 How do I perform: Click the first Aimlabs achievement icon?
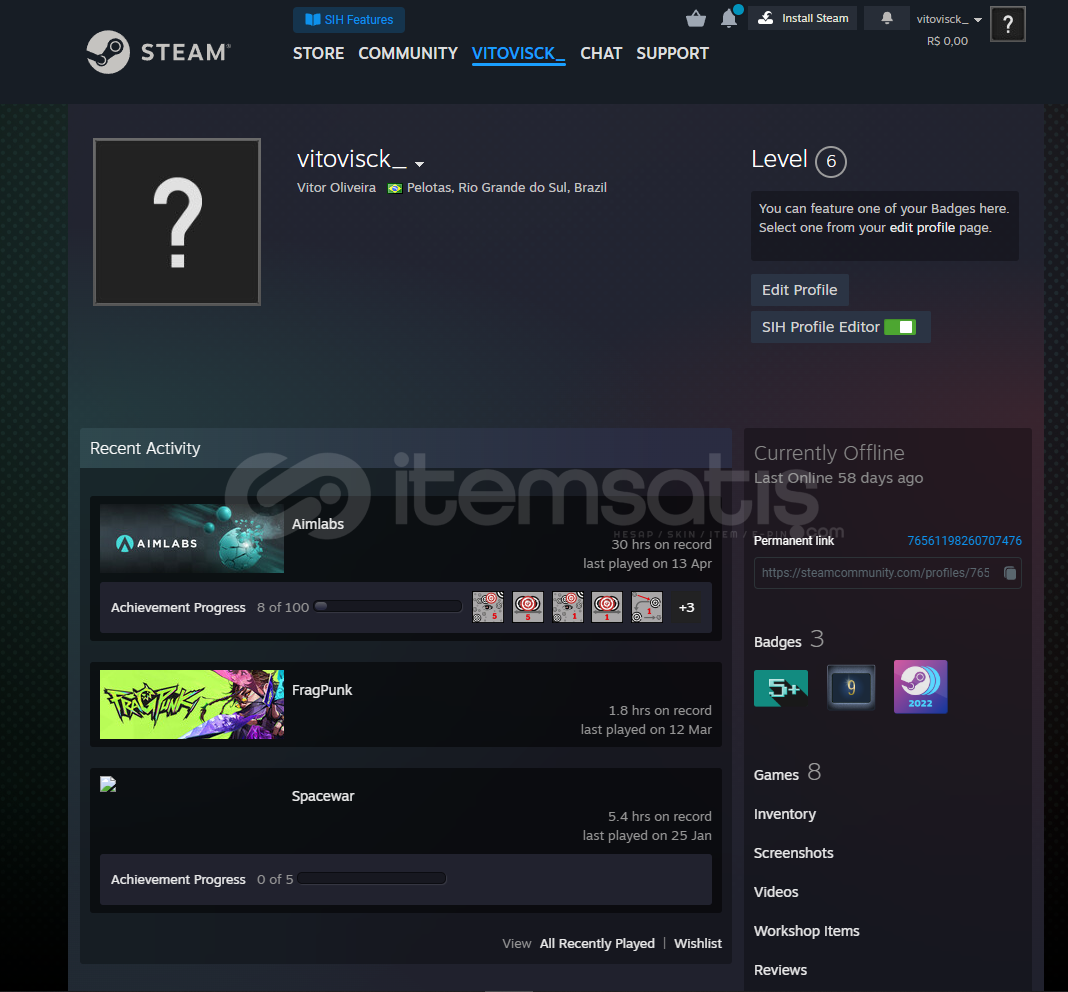pos(488,607)
